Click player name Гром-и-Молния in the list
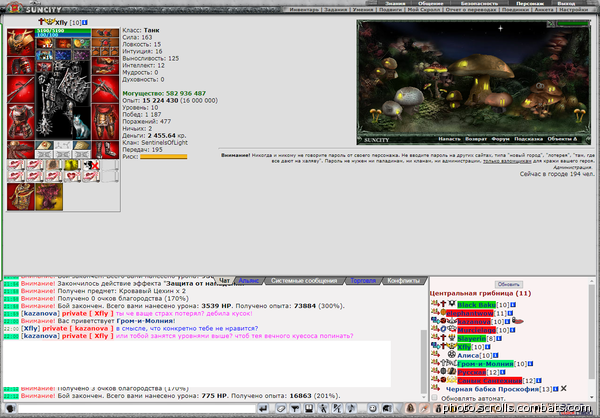This screenshot has height=418, width=600. [x=485, y=364]
